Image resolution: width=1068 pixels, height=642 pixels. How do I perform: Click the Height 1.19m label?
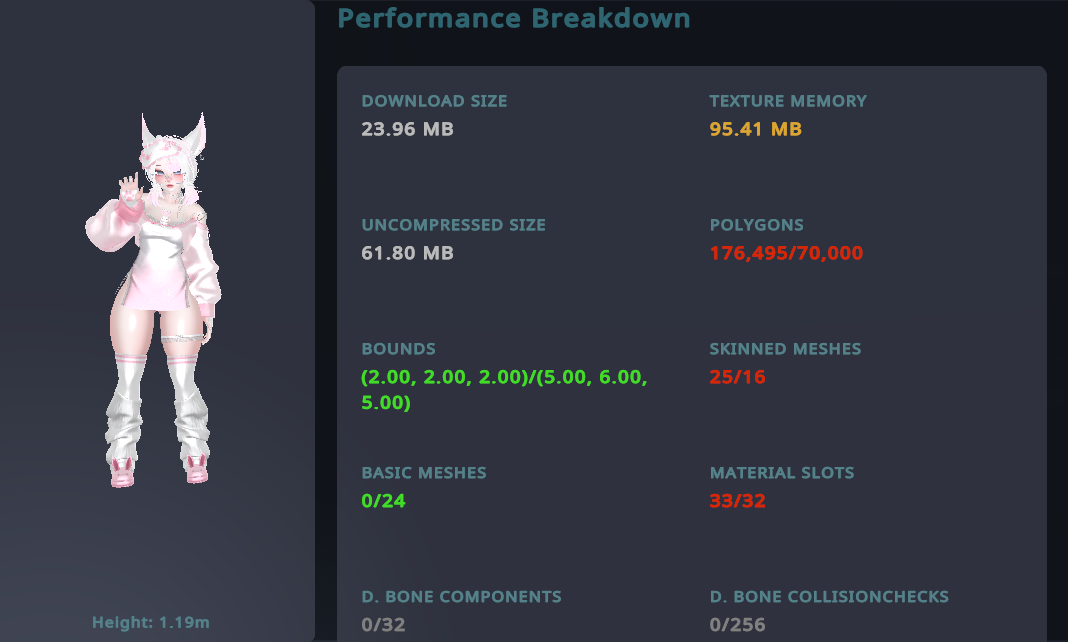151,623
